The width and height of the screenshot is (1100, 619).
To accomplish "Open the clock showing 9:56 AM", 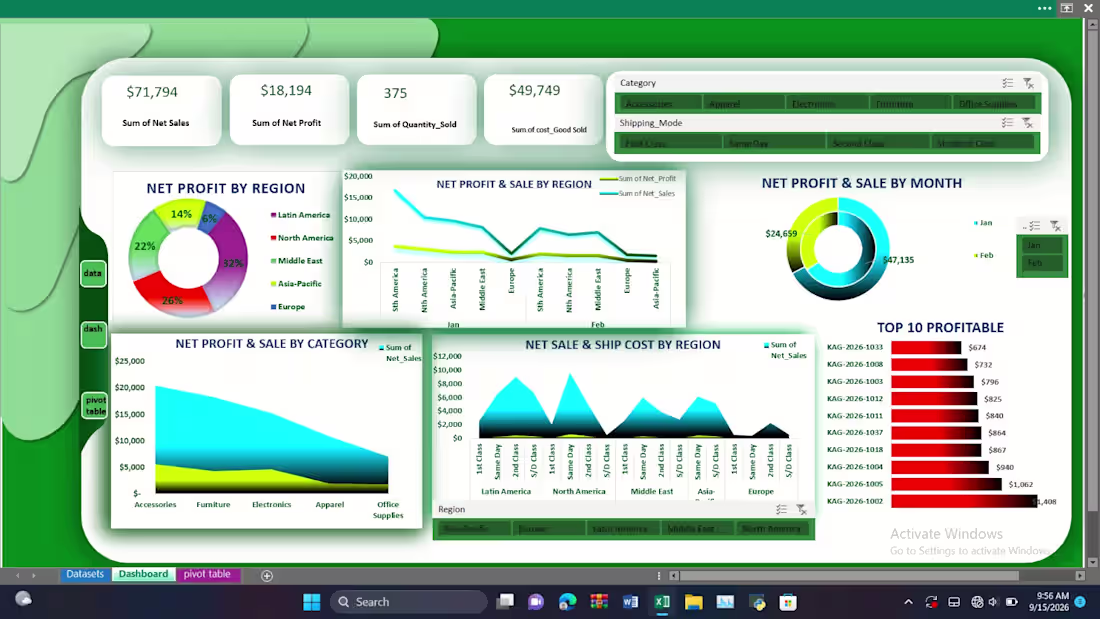I will [x=1049, y=602].
